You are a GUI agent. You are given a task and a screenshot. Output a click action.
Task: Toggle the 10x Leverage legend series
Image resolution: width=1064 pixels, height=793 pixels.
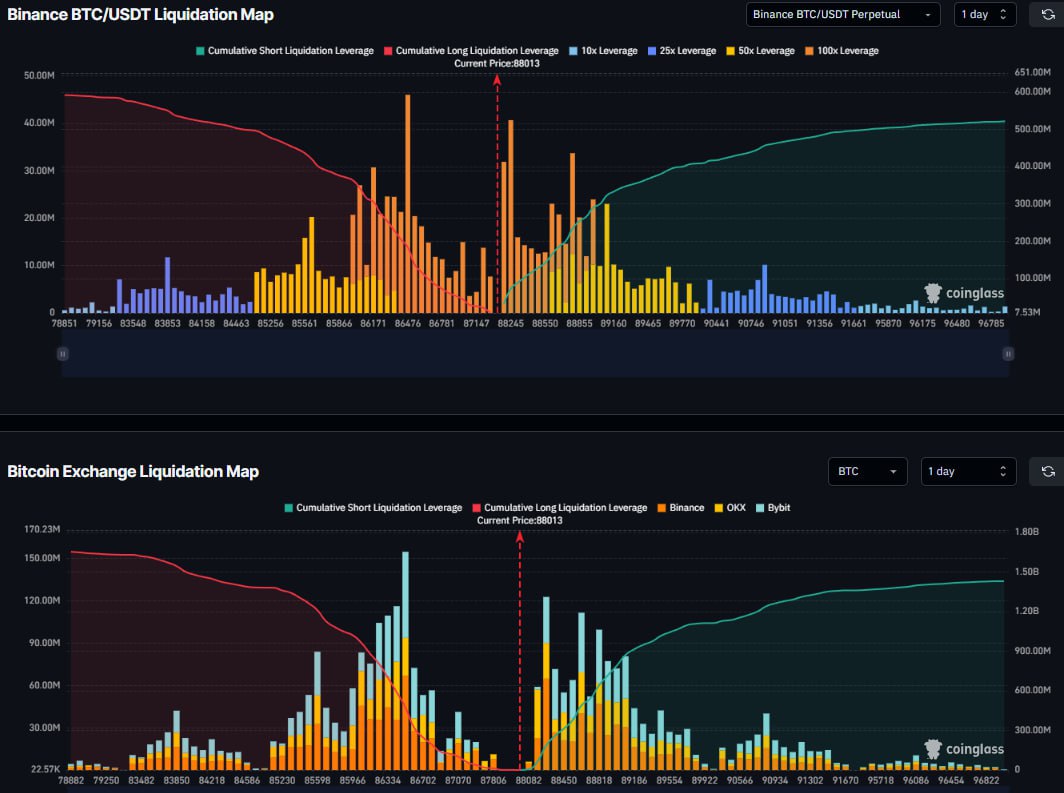pyautogui.click(x=602, y=51)
